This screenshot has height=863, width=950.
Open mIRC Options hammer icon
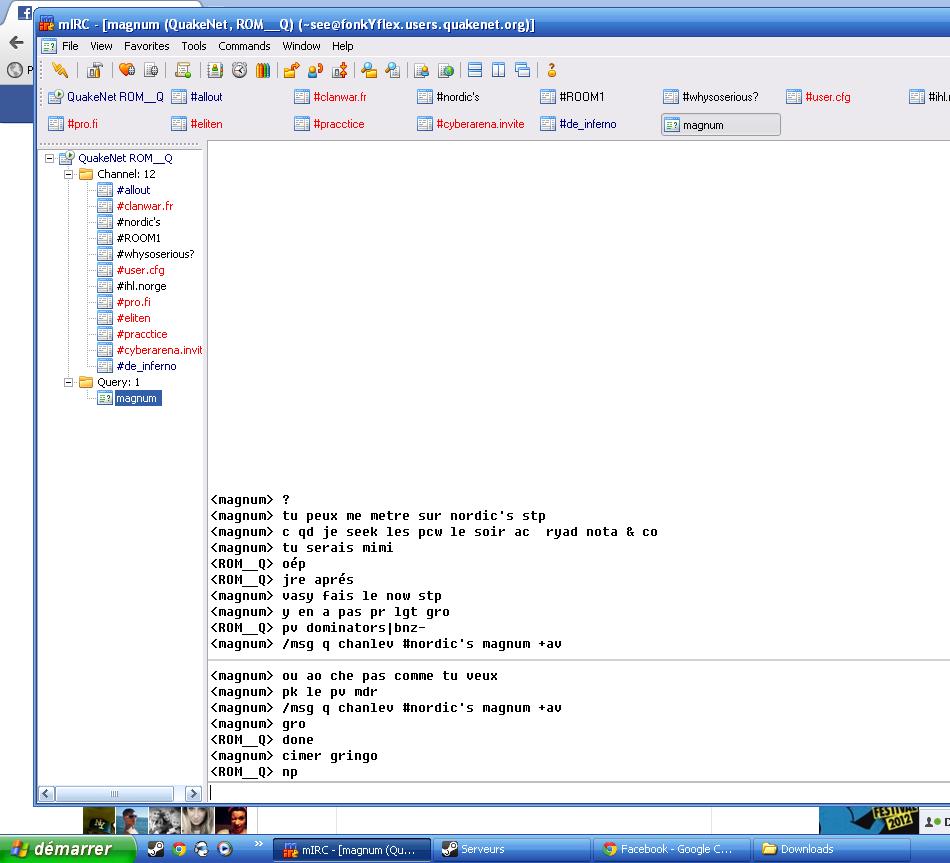point(95,70)
